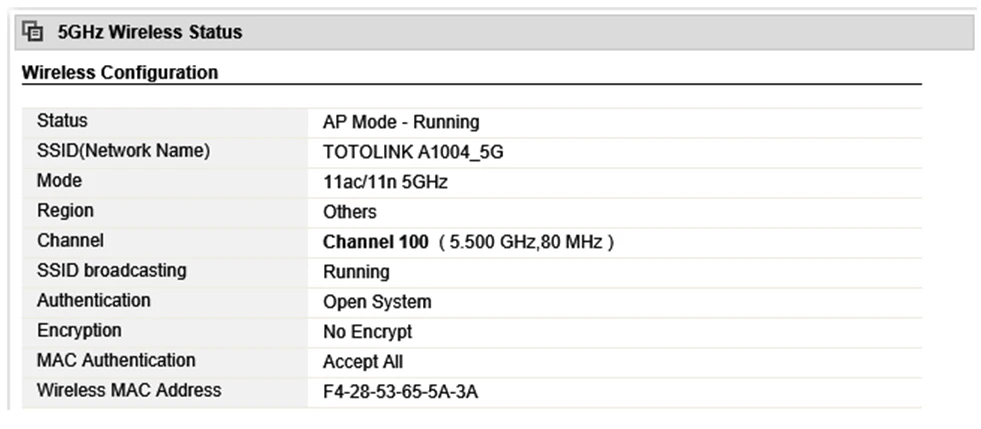981x429 pixels.
Task: Click the AP Mode - Running value
Action: tap(401, 122)
